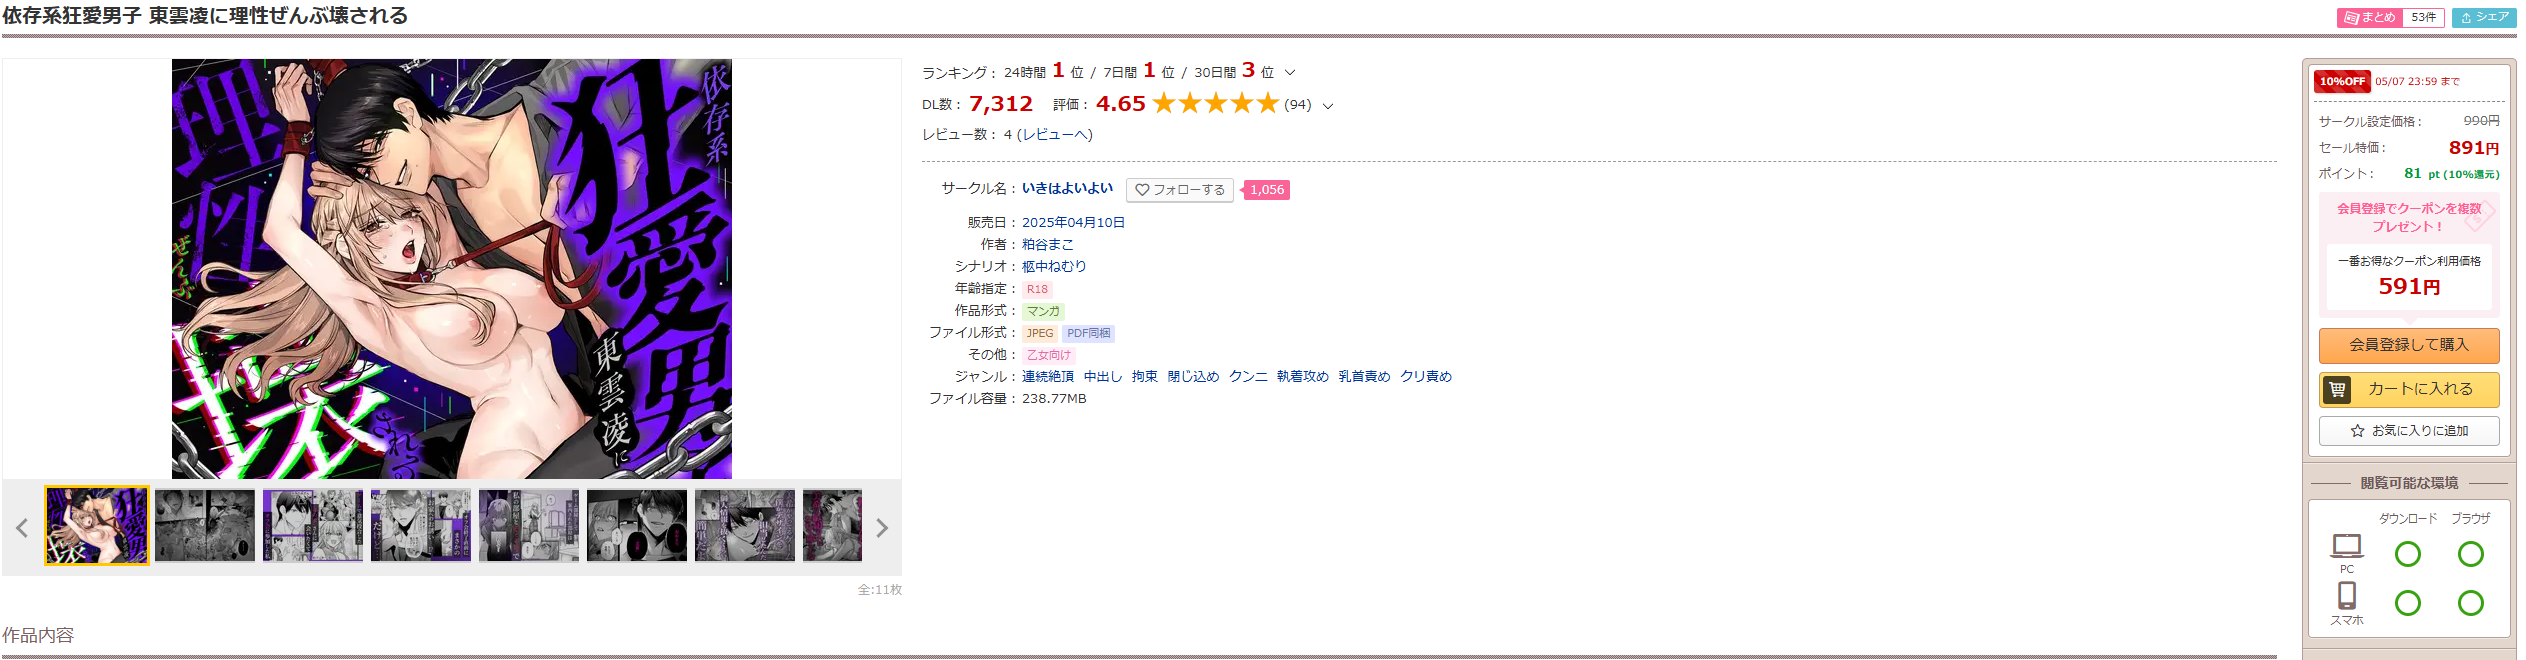Click the マンガ work format tag
Screen dimensions: 2526x660
(x=1043, y=311)
